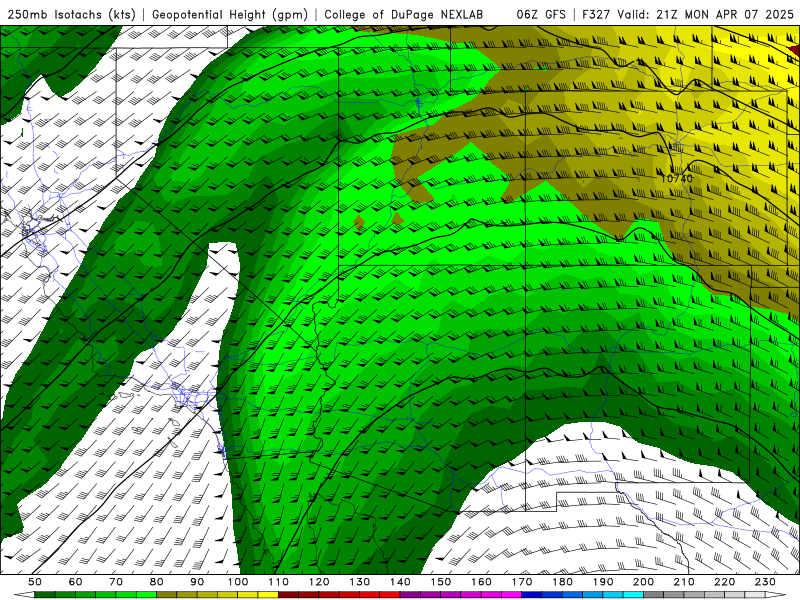Click the '10740' height contour label
The width and height of the screenshot is (800, 600).
[x=677, y=179]
